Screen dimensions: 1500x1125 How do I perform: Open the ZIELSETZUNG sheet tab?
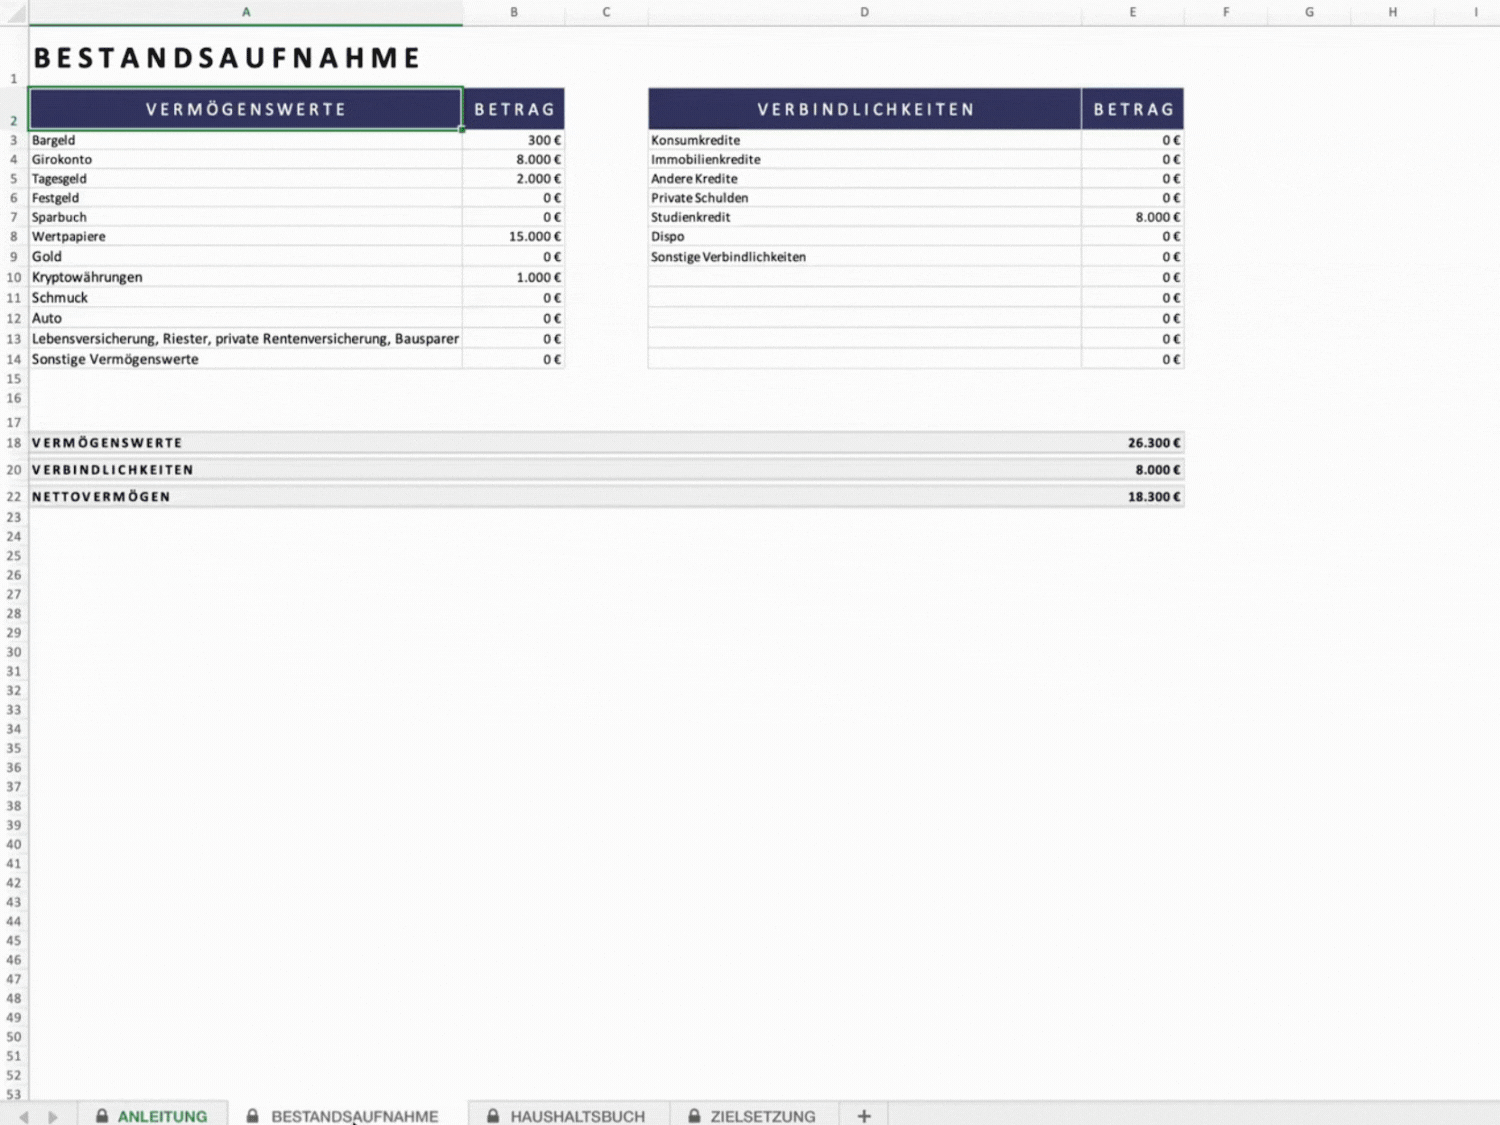(752, 1115)
